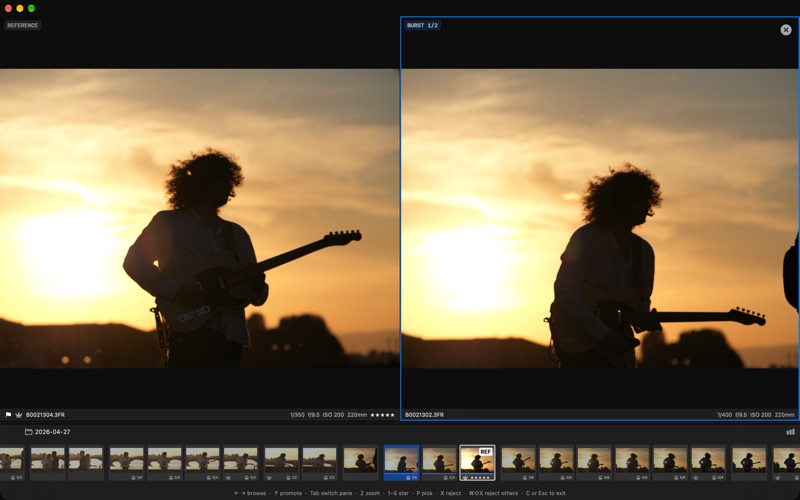Click the right burst photo of the guitarist
This screenshot has height=500, width=800.
[x=599, y=218]
